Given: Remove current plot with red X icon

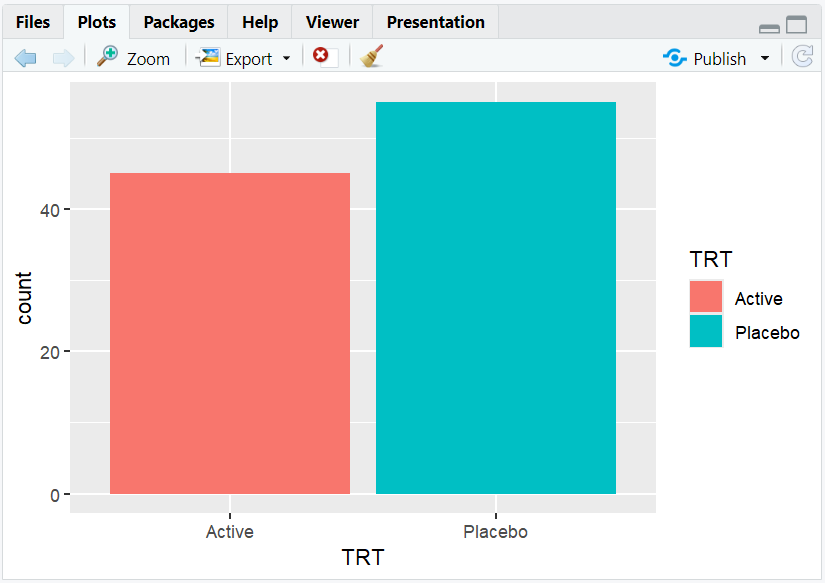Looking at the screenshot, I should click(x=321, y=57).
